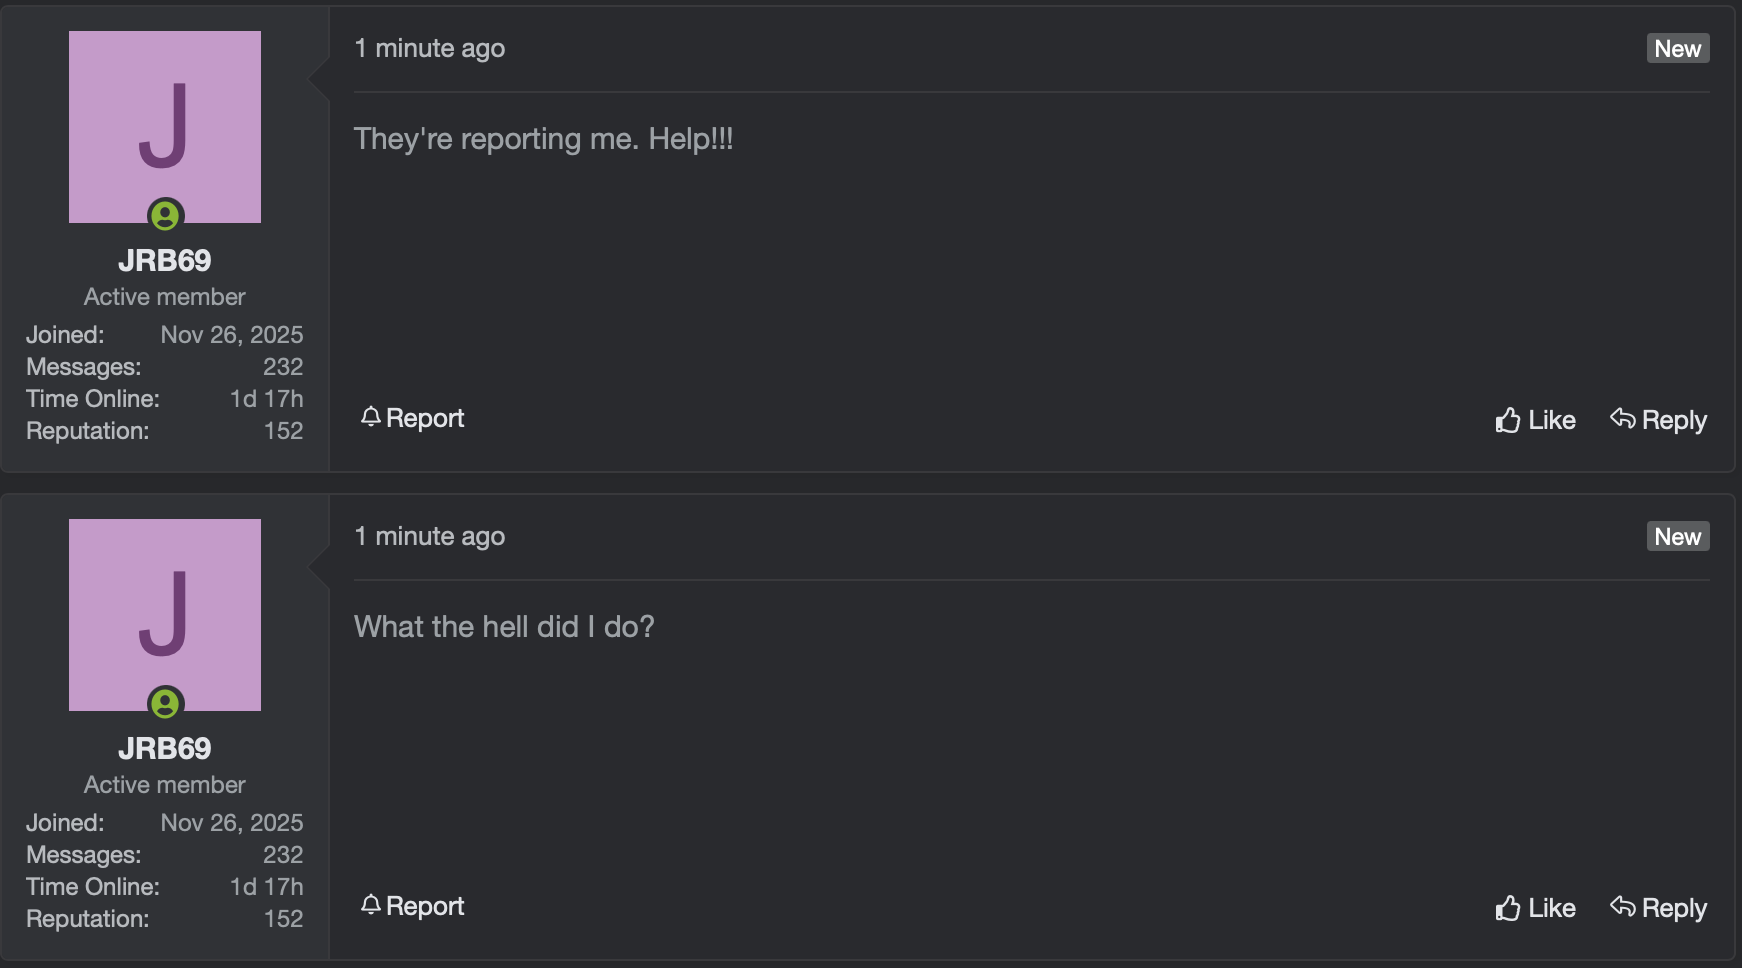The height and width of the screenshot is (968, 1742).
Task: Click Reply text on the second post
Action: tap(1674, 908)
